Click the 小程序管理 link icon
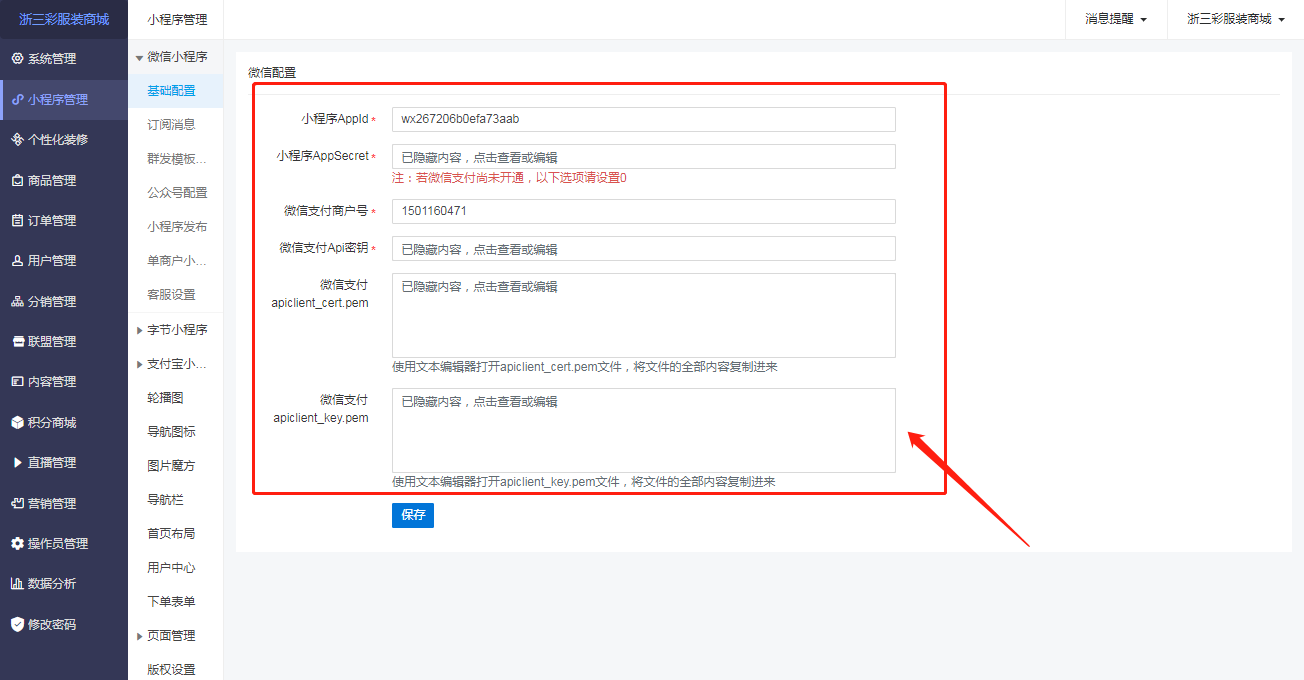The height and width of the screenshot is (680, 1304). coord(17,99)
